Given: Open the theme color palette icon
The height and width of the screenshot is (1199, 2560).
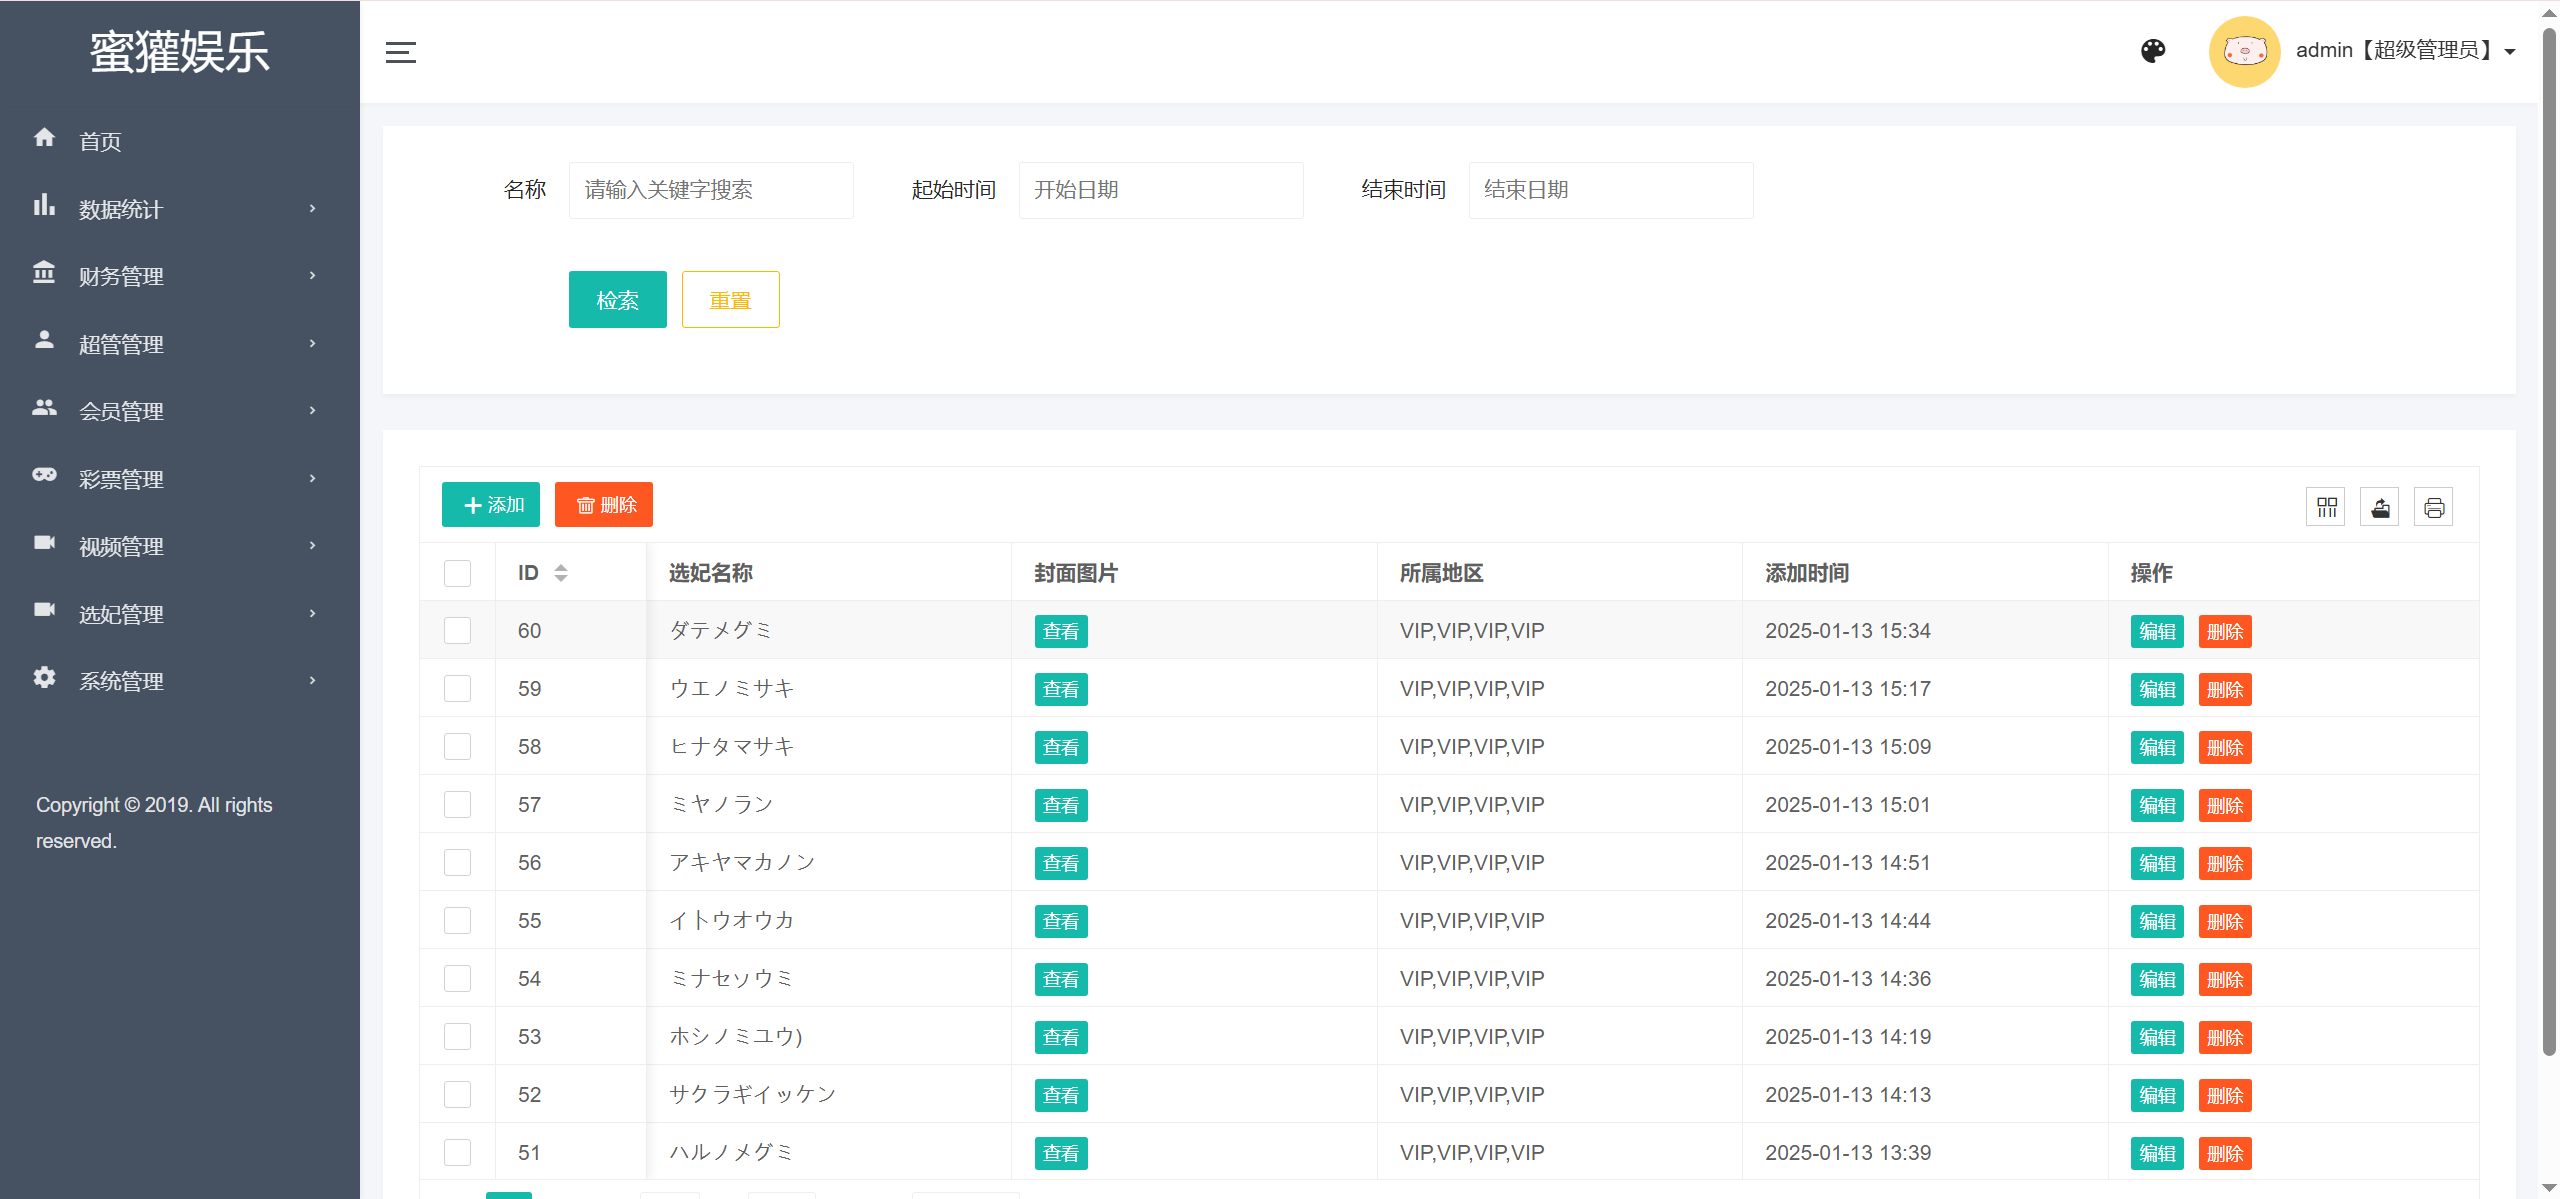Looking at the screenshot, I should click(2153, 51).
